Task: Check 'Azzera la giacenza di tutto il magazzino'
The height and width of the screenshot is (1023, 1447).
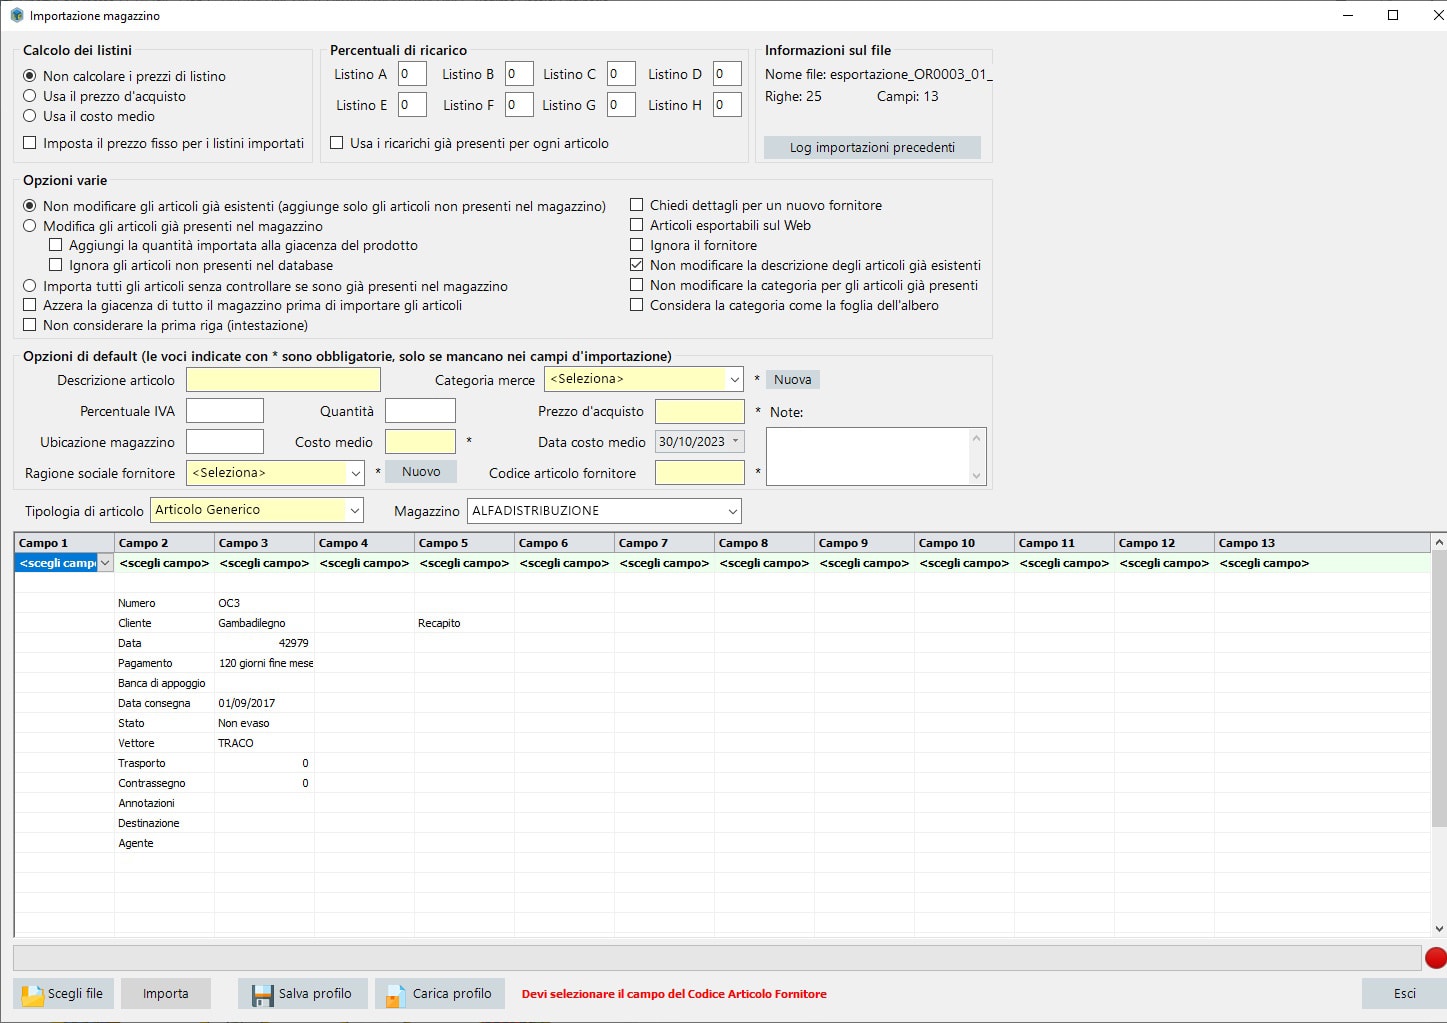Action: pos(30,305)
